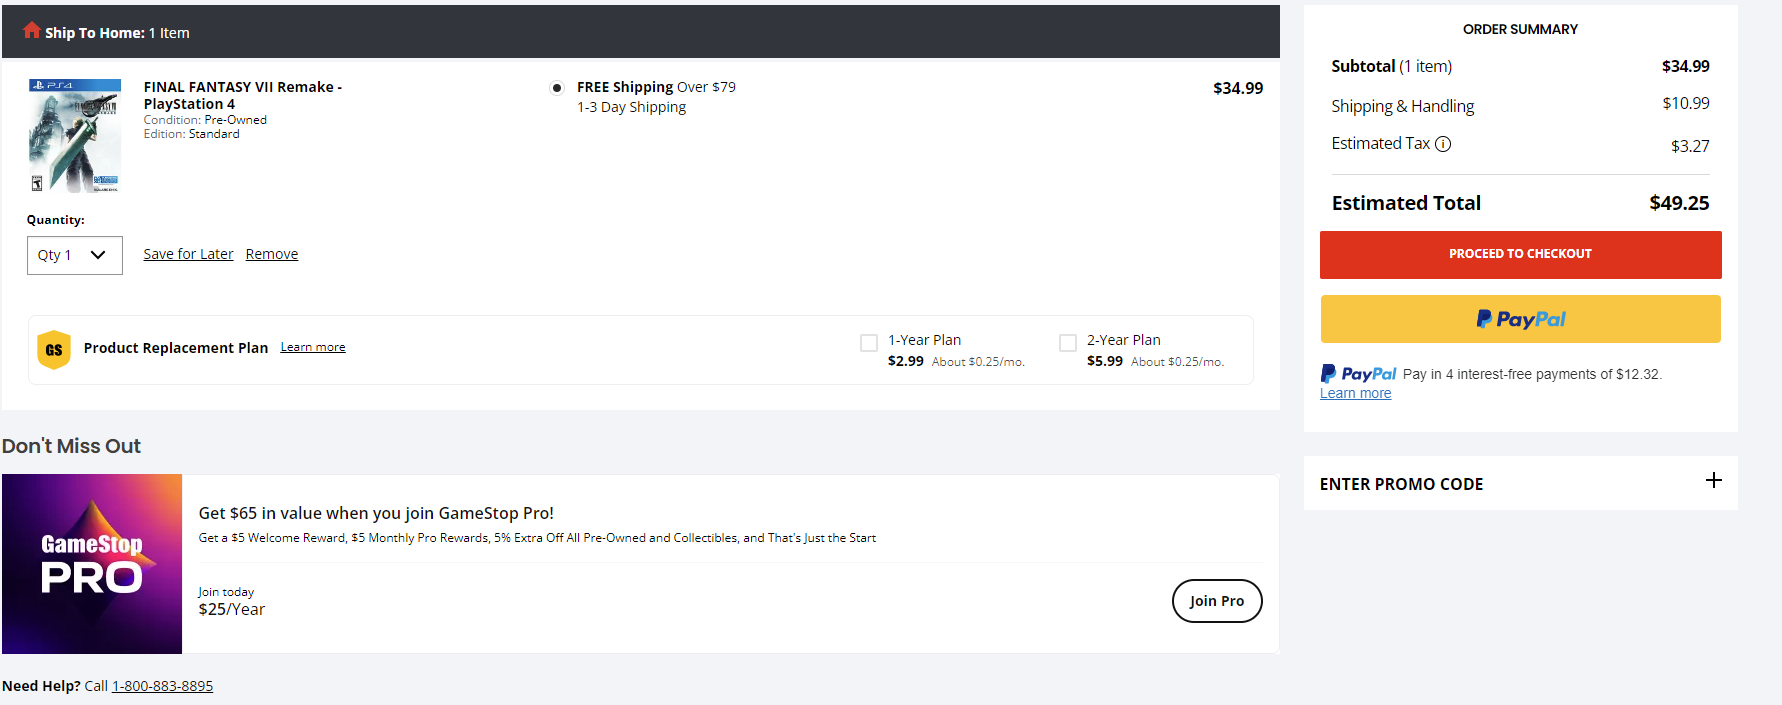Call the 1-800-883-8895 help number link
The image size is (1782, 705).
pos(162,686)
